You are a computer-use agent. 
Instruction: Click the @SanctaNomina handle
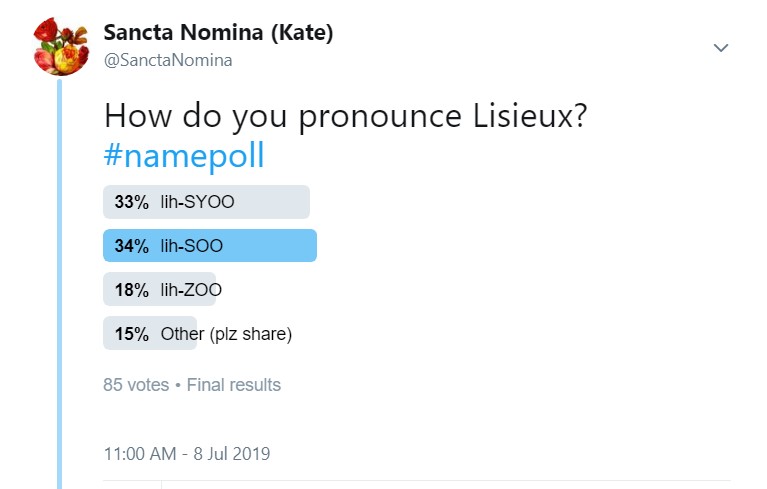point(168,60)
